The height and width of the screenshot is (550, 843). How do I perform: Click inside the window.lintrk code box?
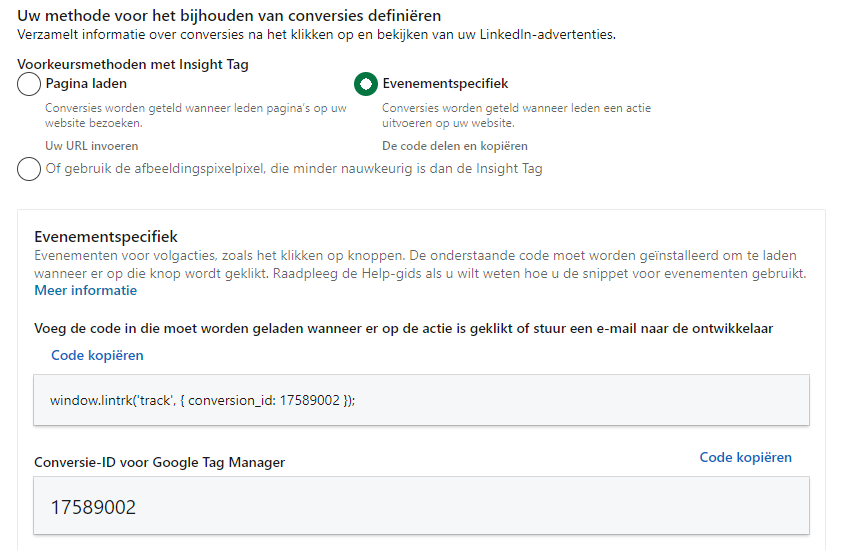pos(421,400)
